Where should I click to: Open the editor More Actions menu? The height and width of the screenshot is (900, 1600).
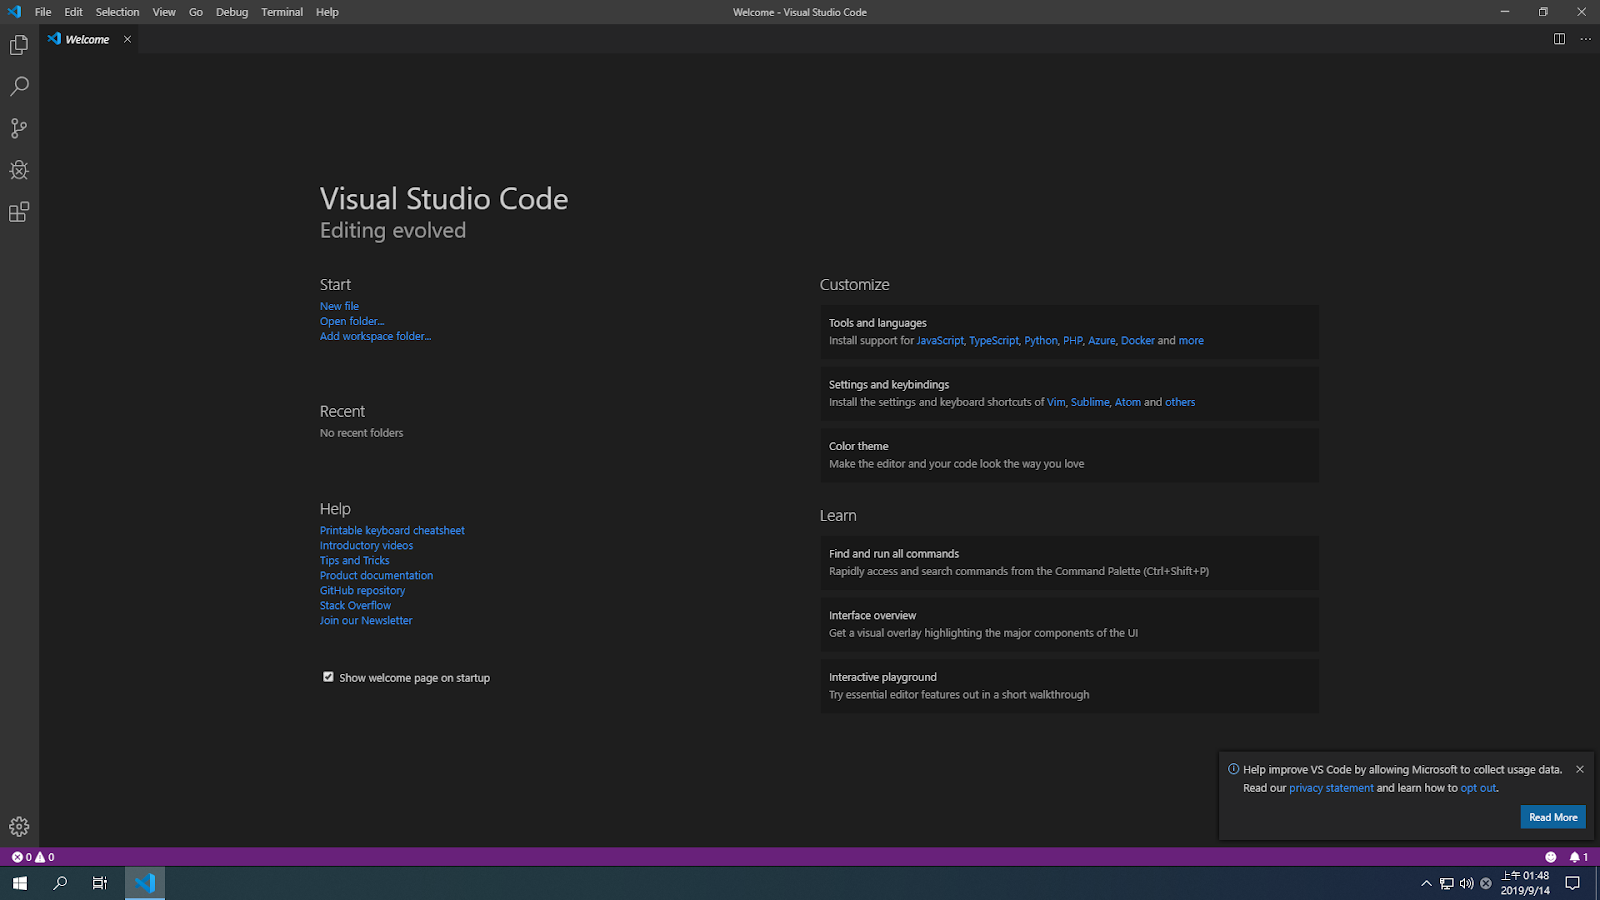tap(1585, 39)
